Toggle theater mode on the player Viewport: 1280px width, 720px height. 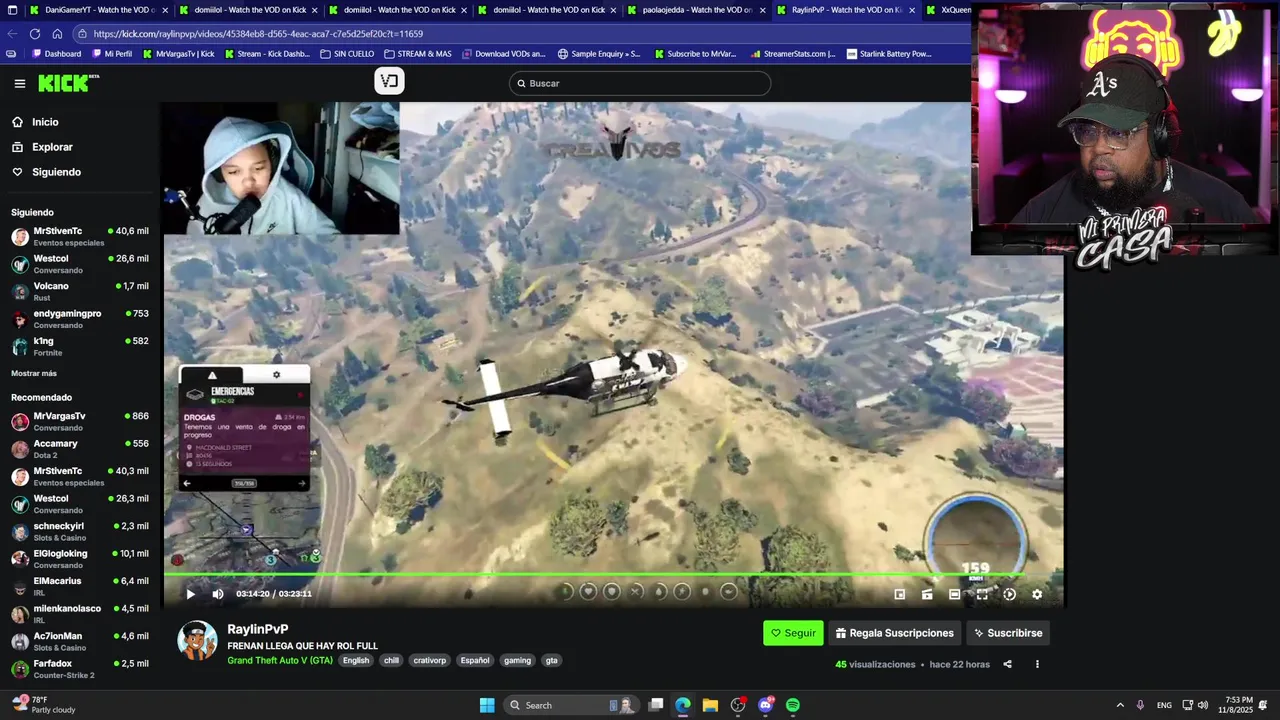pyautogui.click(x=954, y=594)
